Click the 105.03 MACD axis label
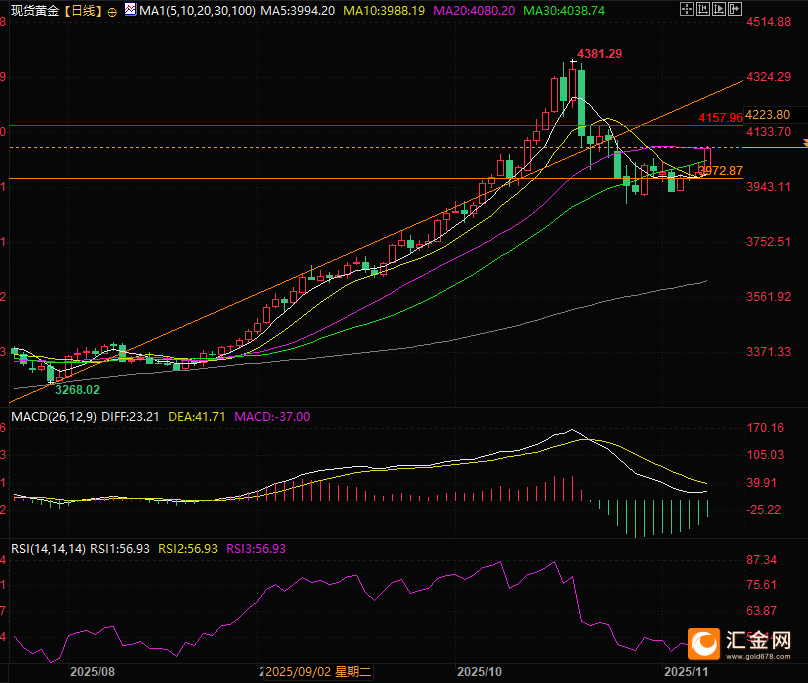 click(765, 455)
